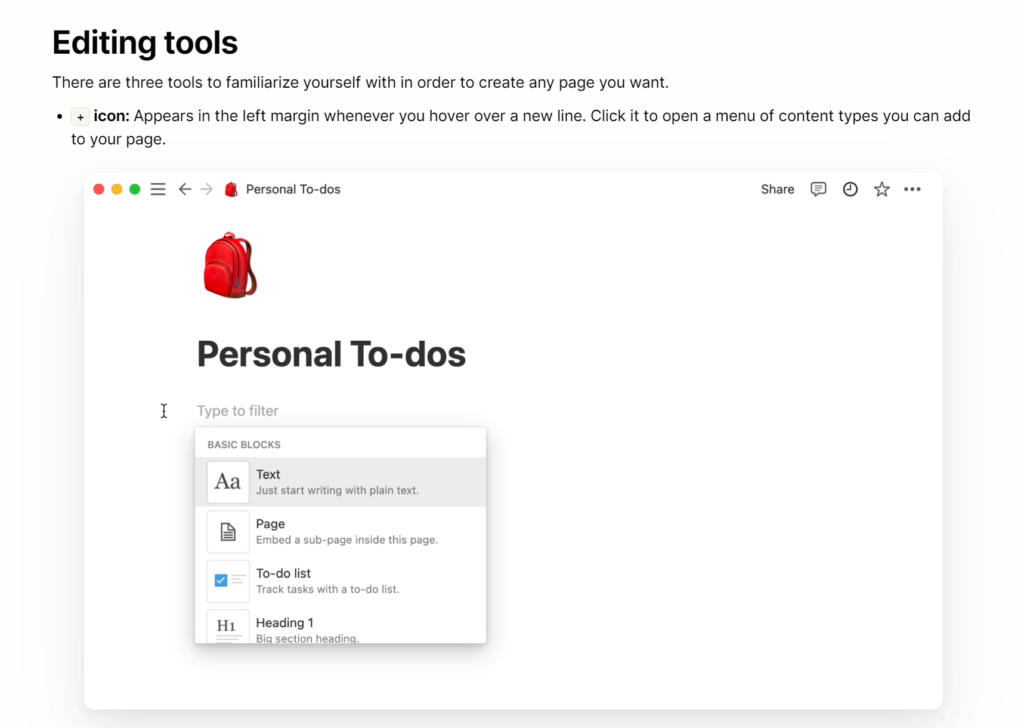Click the plus icon in bullet text
This screenshot has height=728, width=1024.
point(81,116)
